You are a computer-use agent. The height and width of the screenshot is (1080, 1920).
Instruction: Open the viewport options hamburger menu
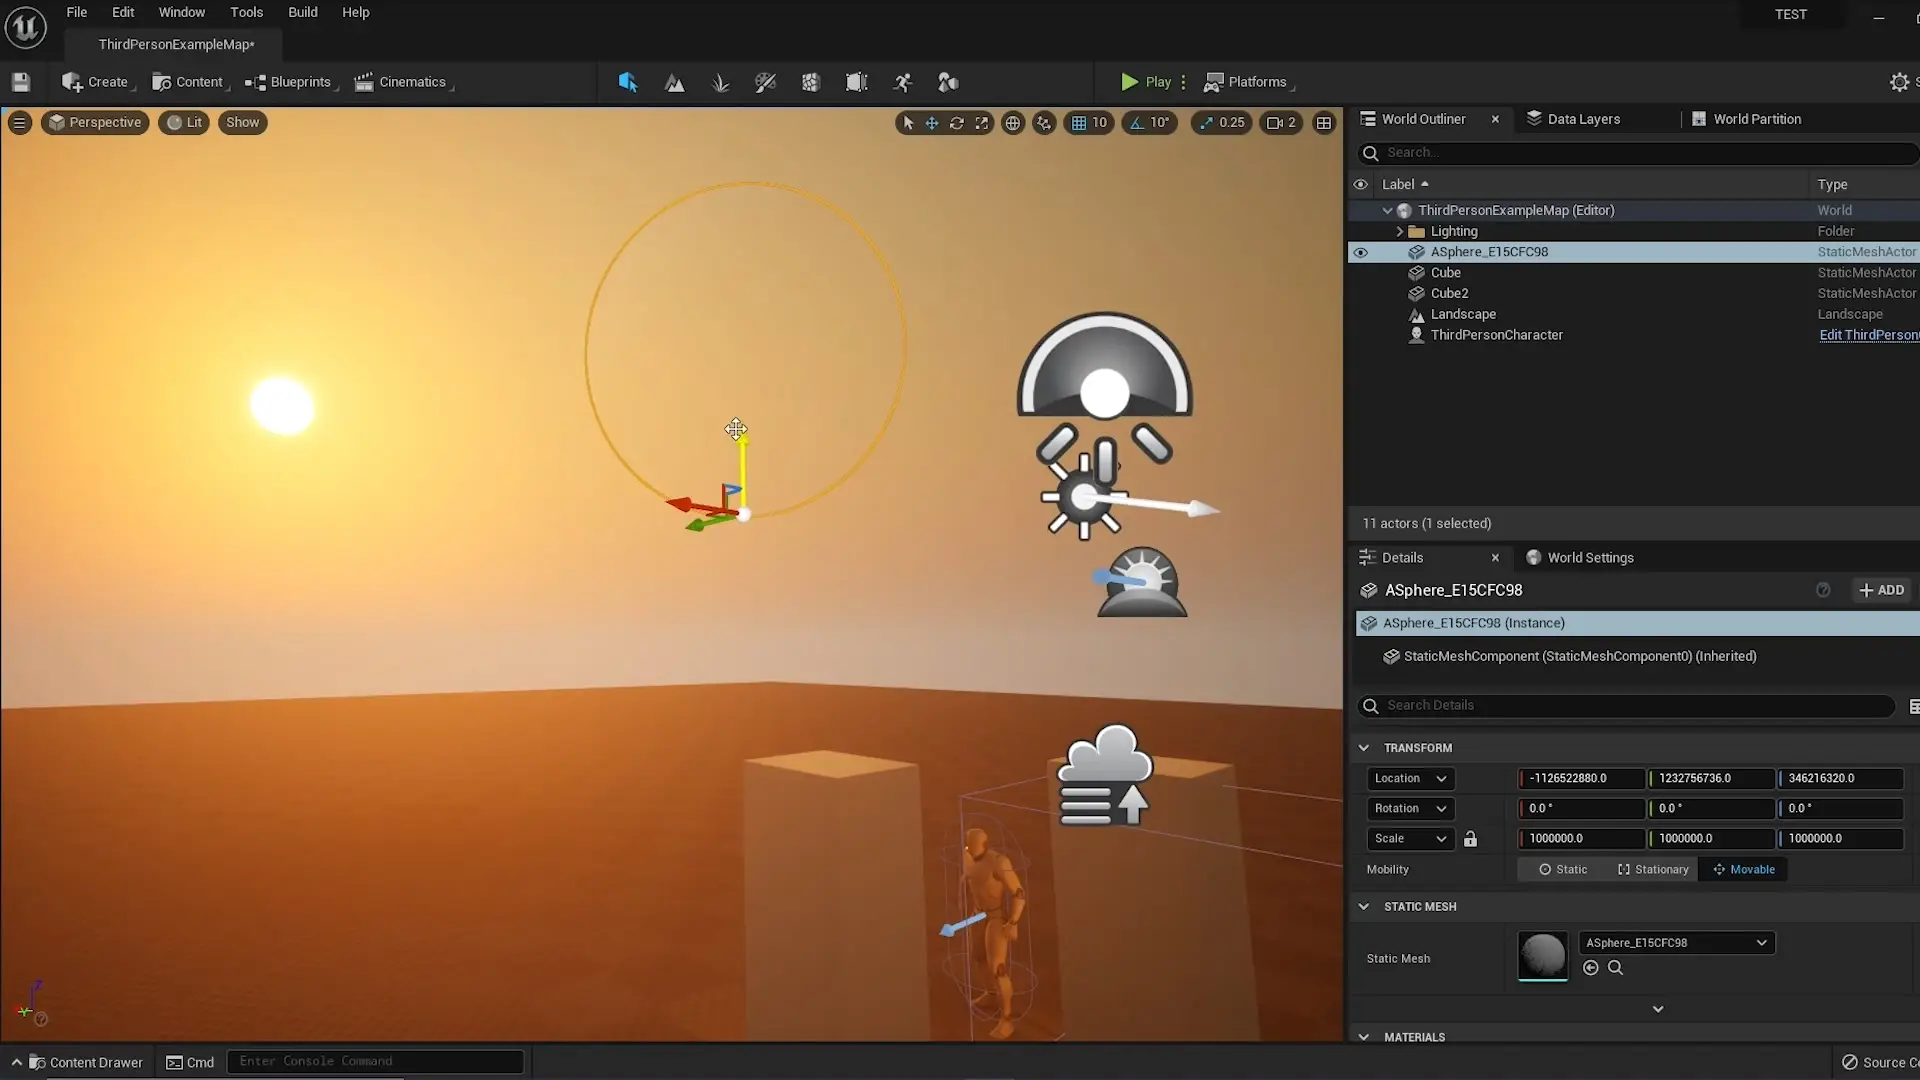[x=19, y=123]
